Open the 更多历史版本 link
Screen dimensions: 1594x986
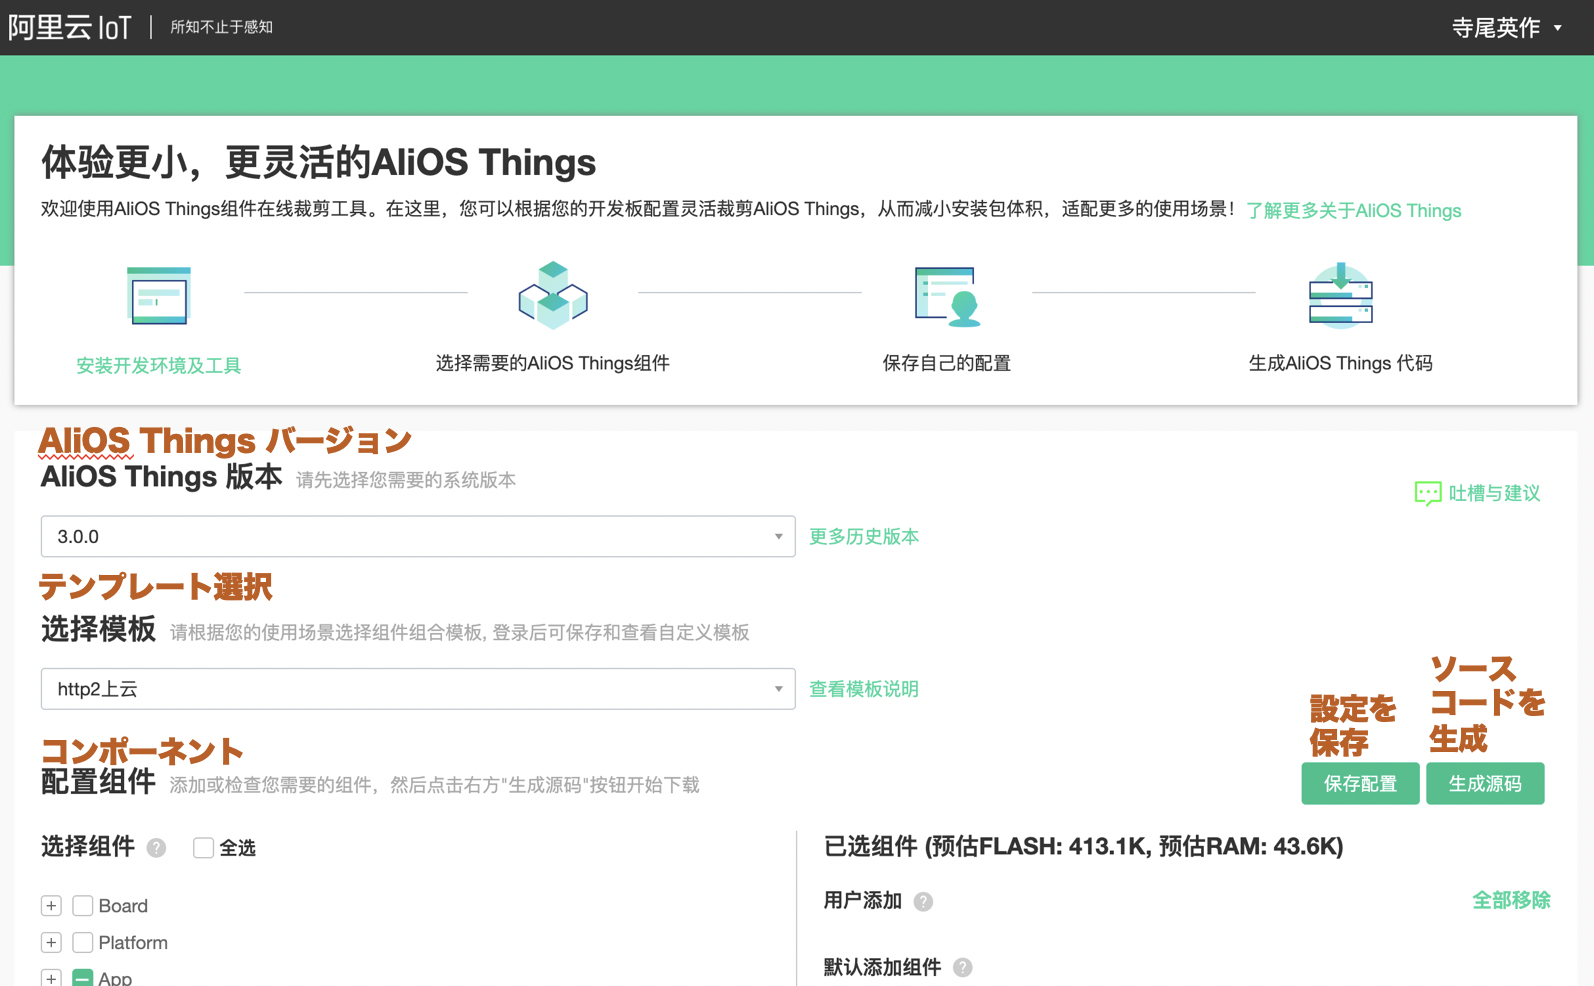point(864,537)
